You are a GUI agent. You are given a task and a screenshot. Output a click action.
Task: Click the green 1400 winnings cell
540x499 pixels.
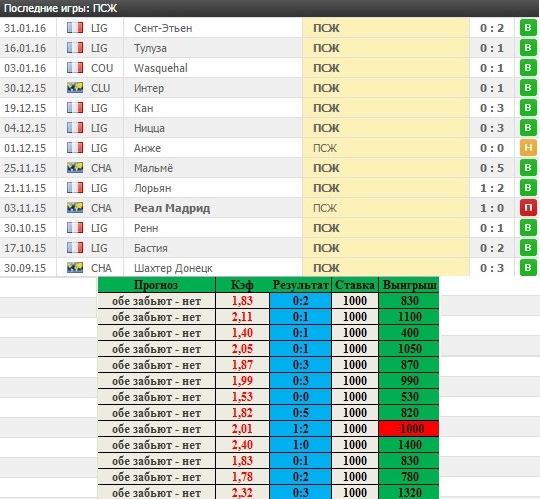click(x=409, y=445)
